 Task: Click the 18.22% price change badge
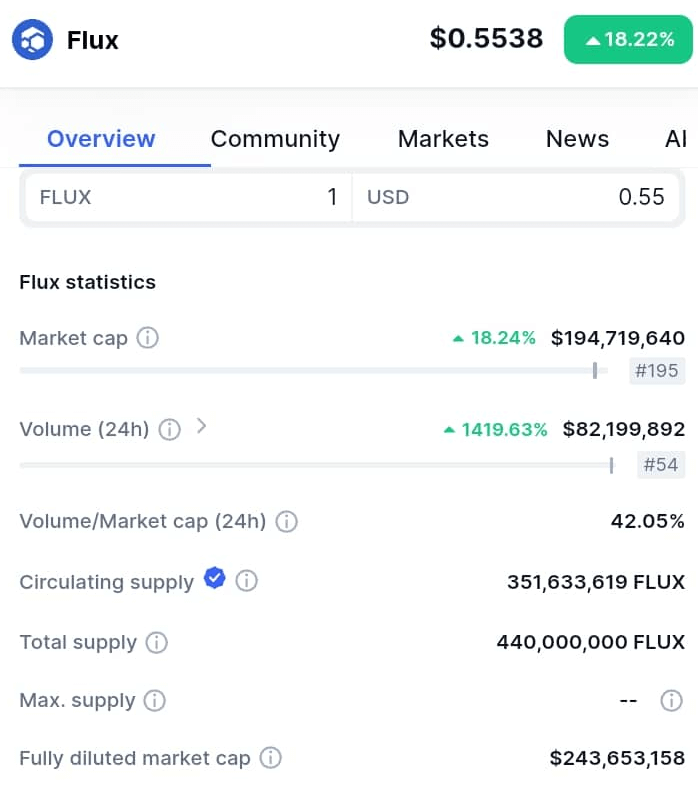coord(629,39)
